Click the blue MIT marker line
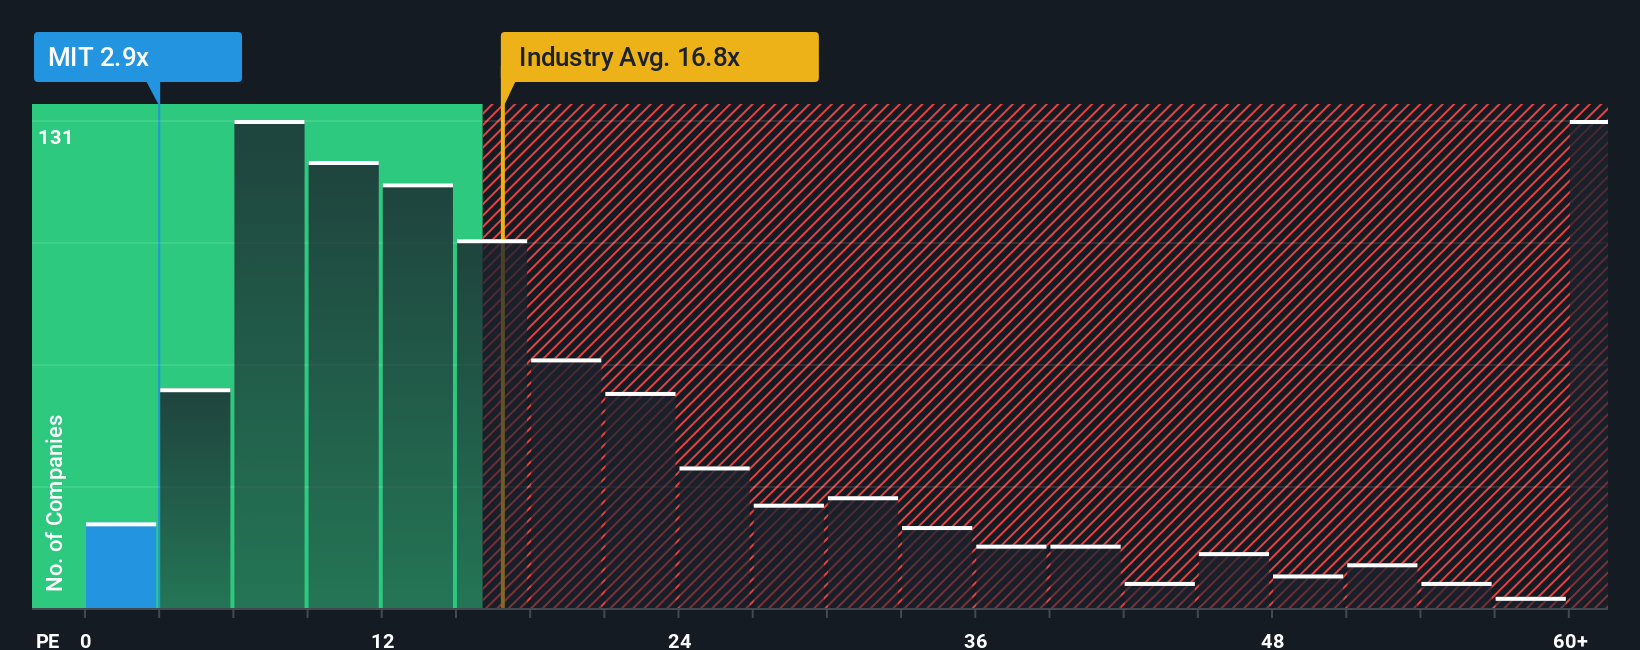The height and width of the screenshot is (650, 1640). (x=159, y=356)
